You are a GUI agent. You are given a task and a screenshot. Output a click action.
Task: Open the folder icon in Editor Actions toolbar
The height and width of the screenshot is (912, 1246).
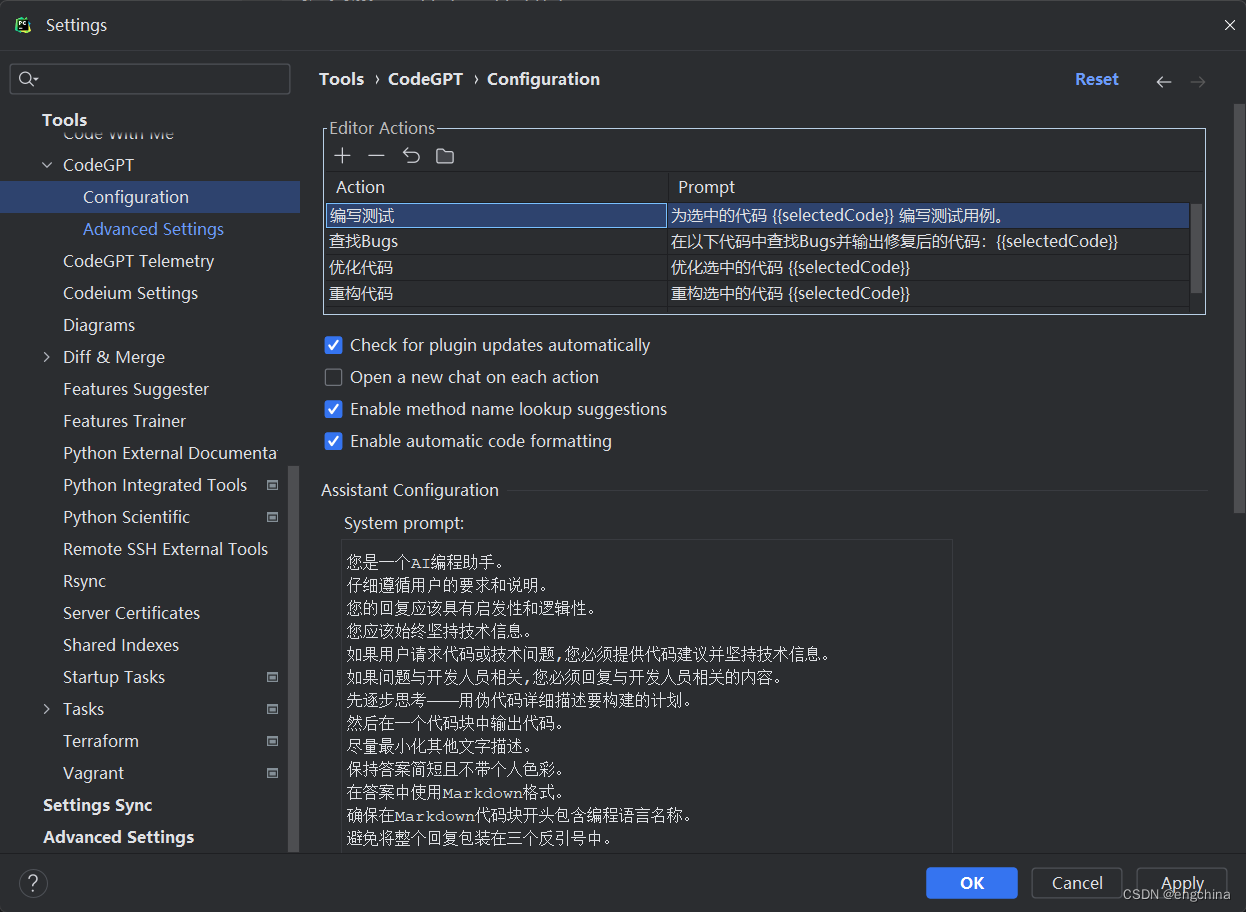click(x=445, y=155)
